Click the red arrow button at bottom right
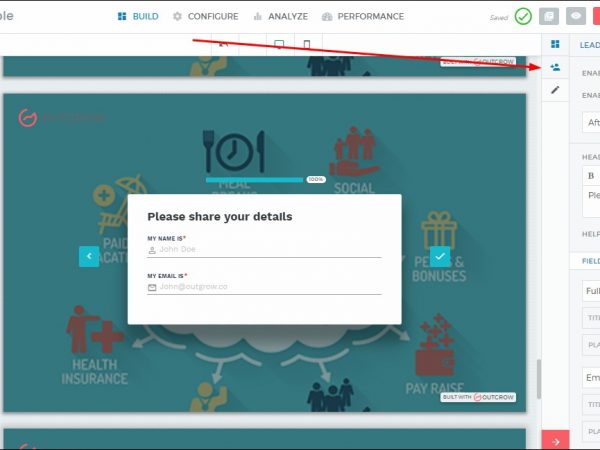 click(555, 440)
